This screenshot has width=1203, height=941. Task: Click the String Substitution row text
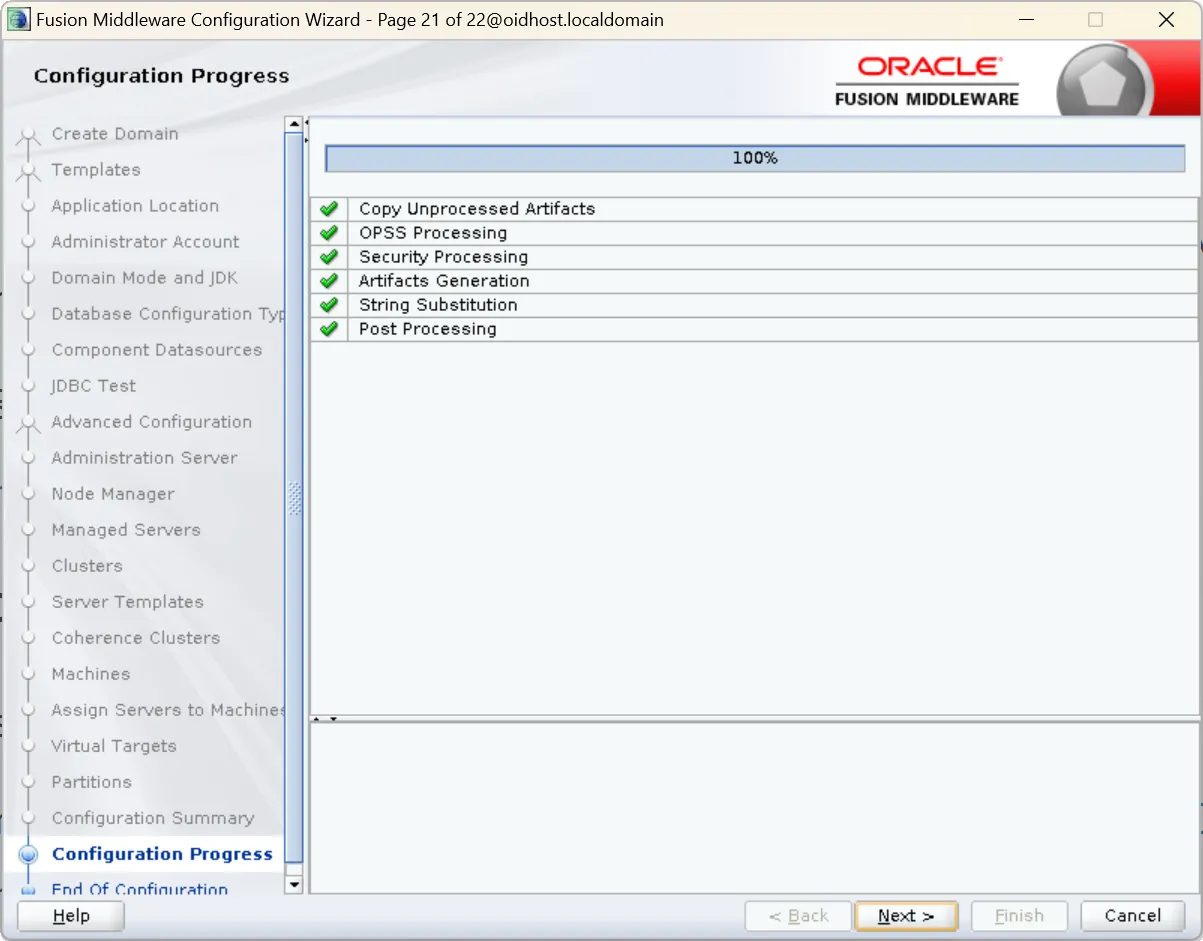(438, 305)
